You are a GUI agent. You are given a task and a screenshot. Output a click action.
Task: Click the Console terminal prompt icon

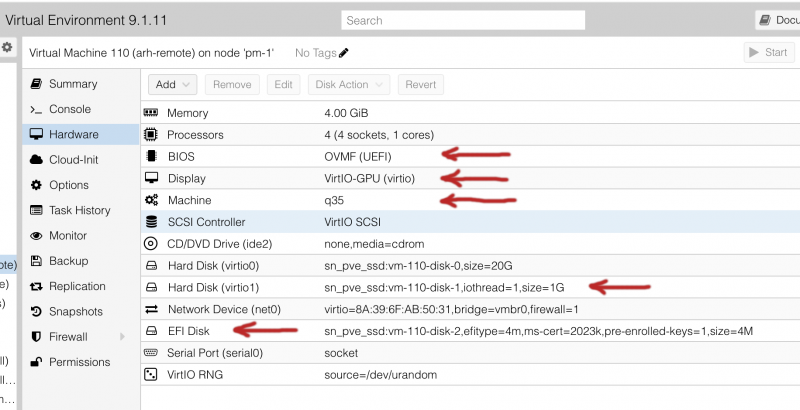coord(36,109)
